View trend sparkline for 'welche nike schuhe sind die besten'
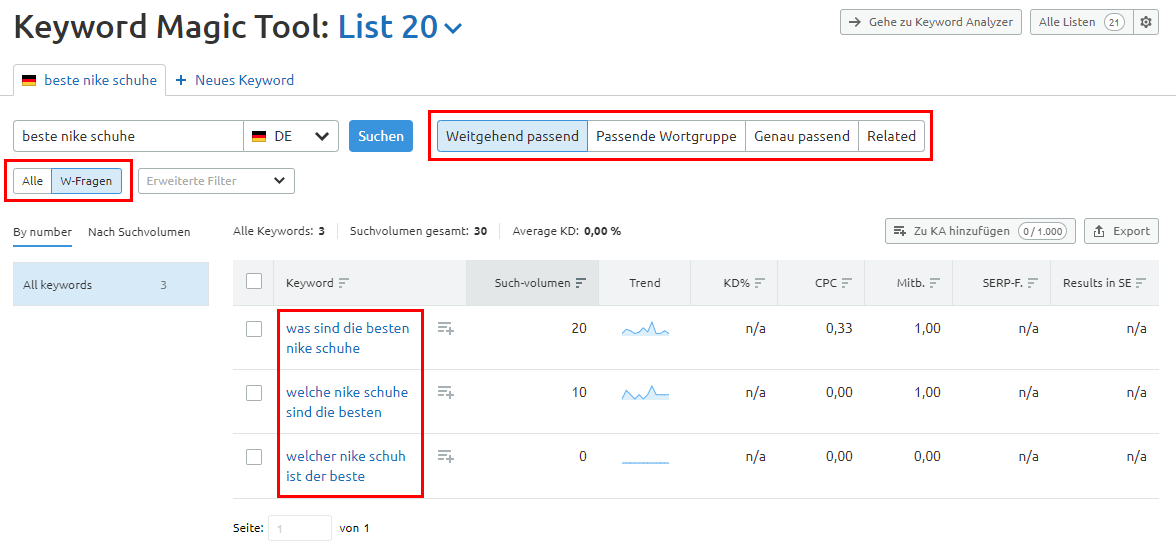1176x548 pixels. 645,392
